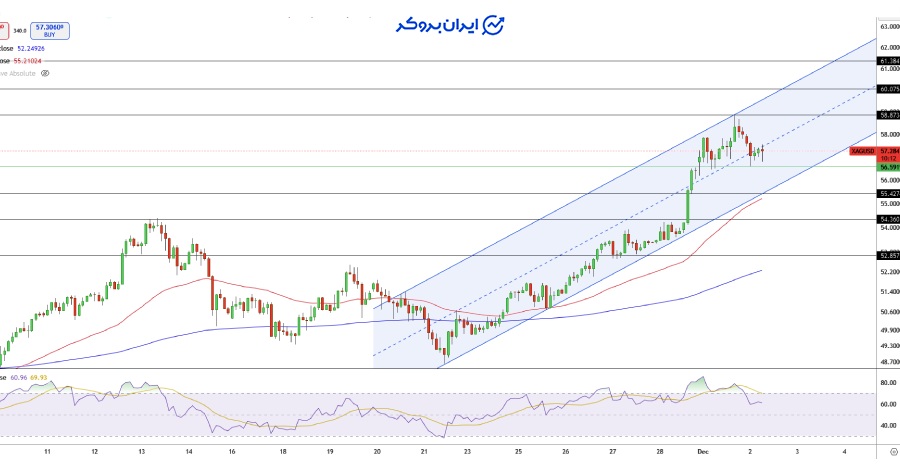Click the 52.857 price level label
This screenshot has height=471, width=900.
888,255
